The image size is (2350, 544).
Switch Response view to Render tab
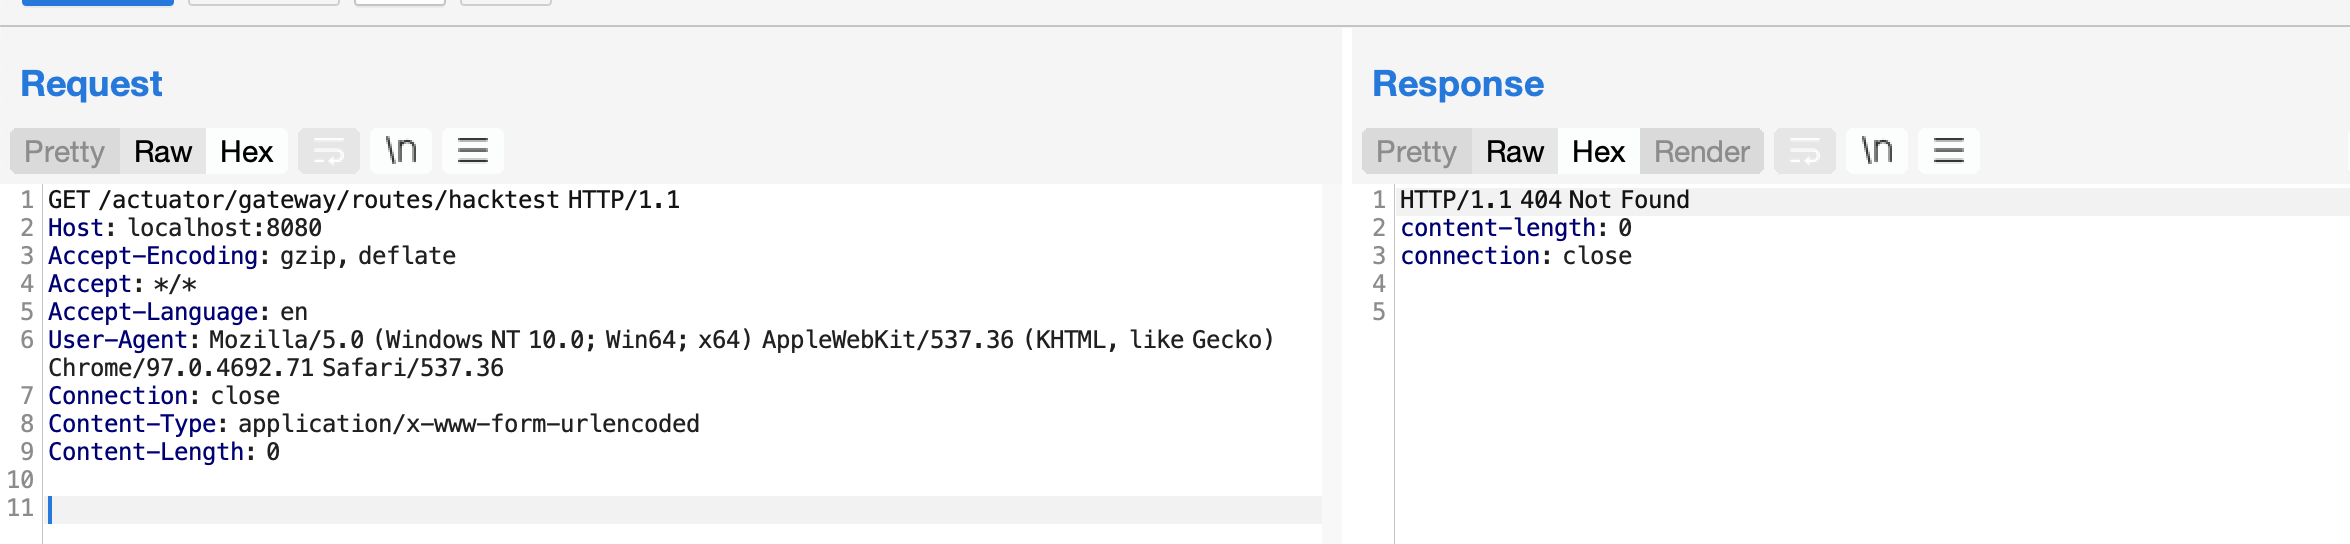click(1702, 151)
